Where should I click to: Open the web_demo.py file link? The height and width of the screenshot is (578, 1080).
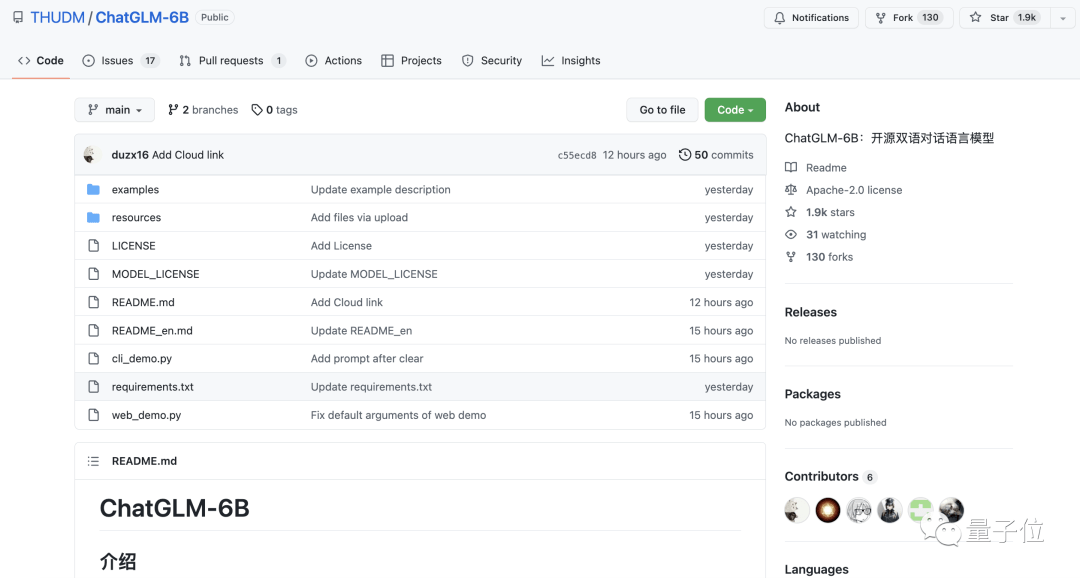click(146, 415)
